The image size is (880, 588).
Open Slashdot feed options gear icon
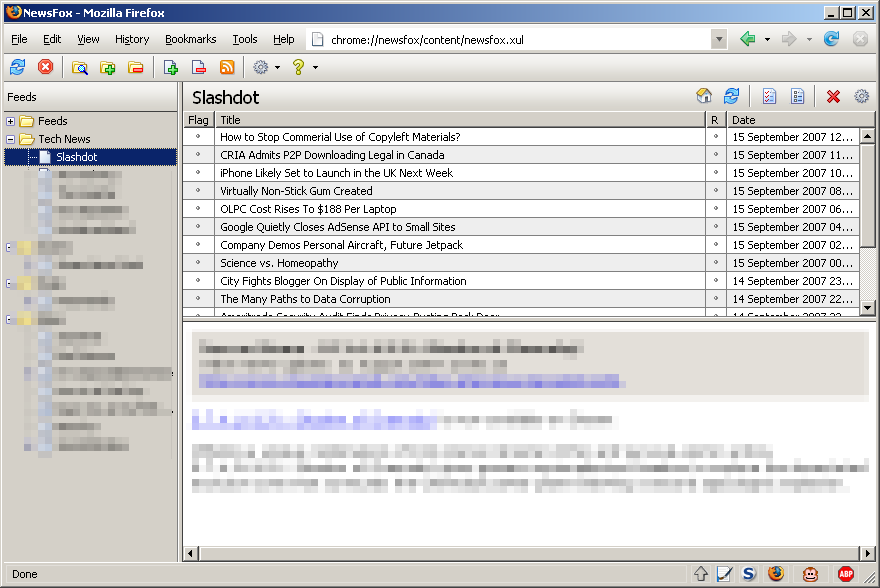pos(861,97)
